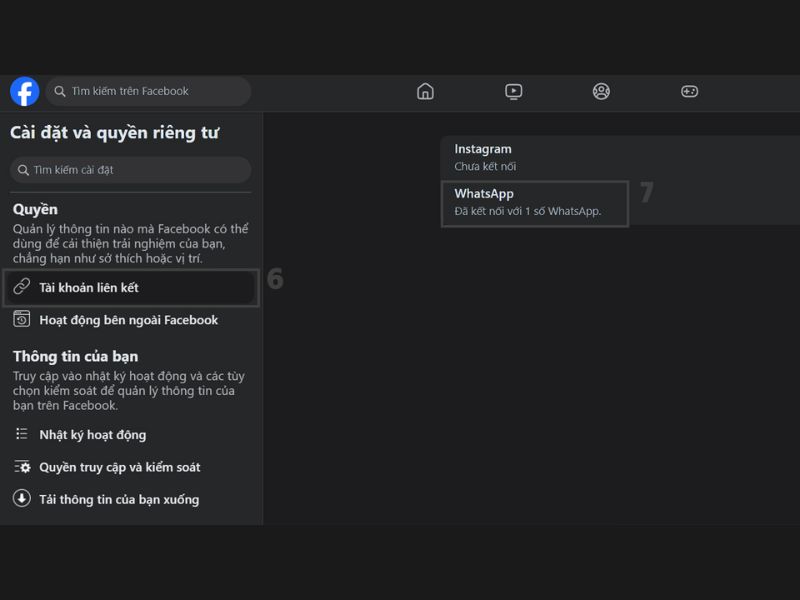Image resolution: width=800 pixels, height=600 pixels.
Task: Focus the Tìm kiếm trên Facebook search field
Action: click(x=155, y=91)
